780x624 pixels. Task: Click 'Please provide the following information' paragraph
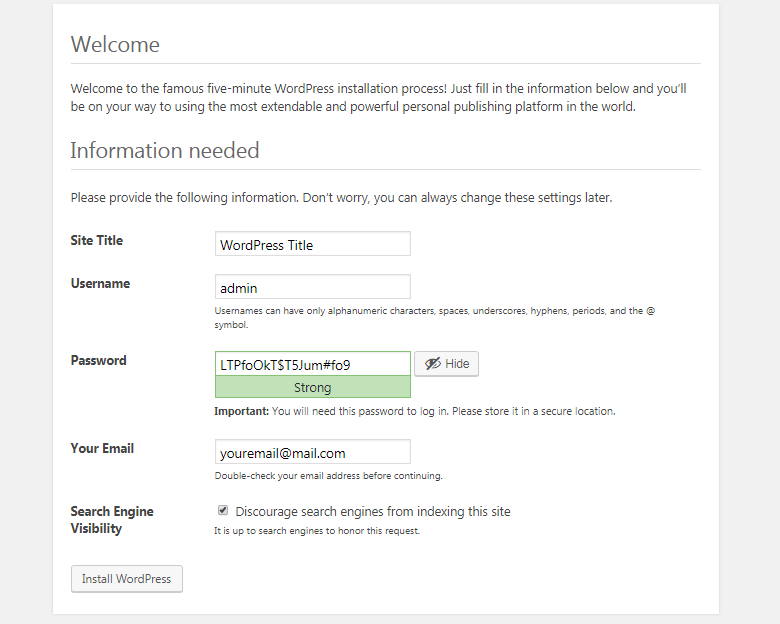341,198
